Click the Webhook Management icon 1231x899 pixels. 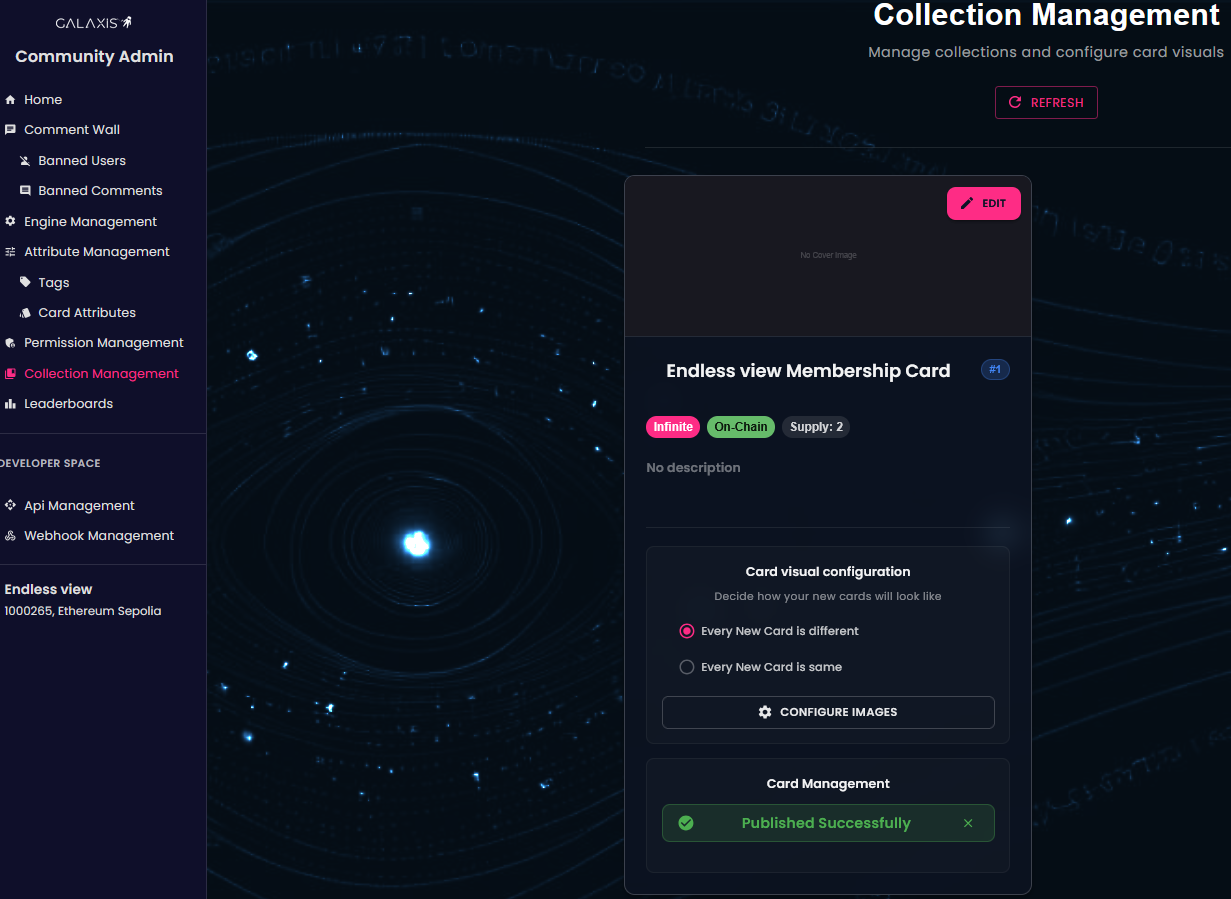coord(10,536)
